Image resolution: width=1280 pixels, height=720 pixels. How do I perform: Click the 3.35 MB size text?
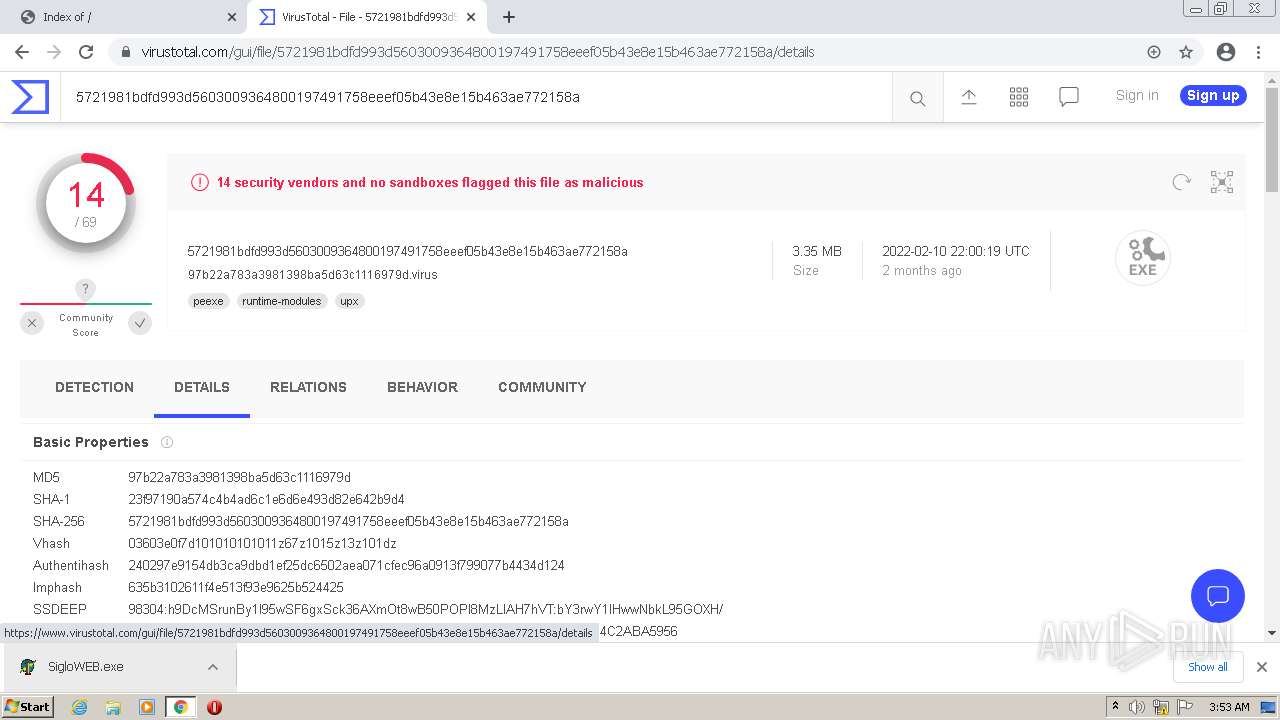pos(817,251)
